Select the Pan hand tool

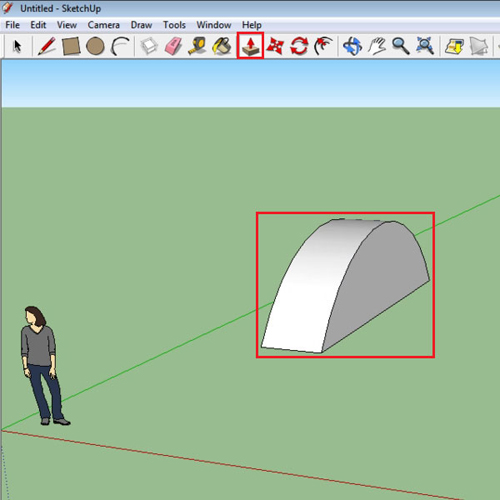tap(377, 46)
